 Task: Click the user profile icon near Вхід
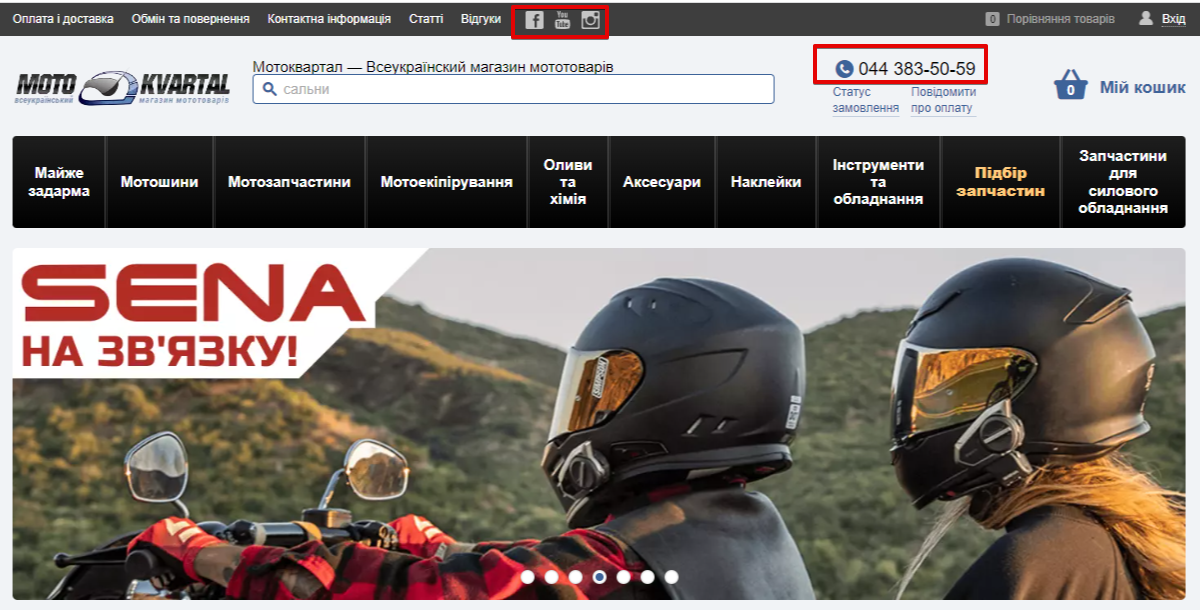coord(1146,19)
